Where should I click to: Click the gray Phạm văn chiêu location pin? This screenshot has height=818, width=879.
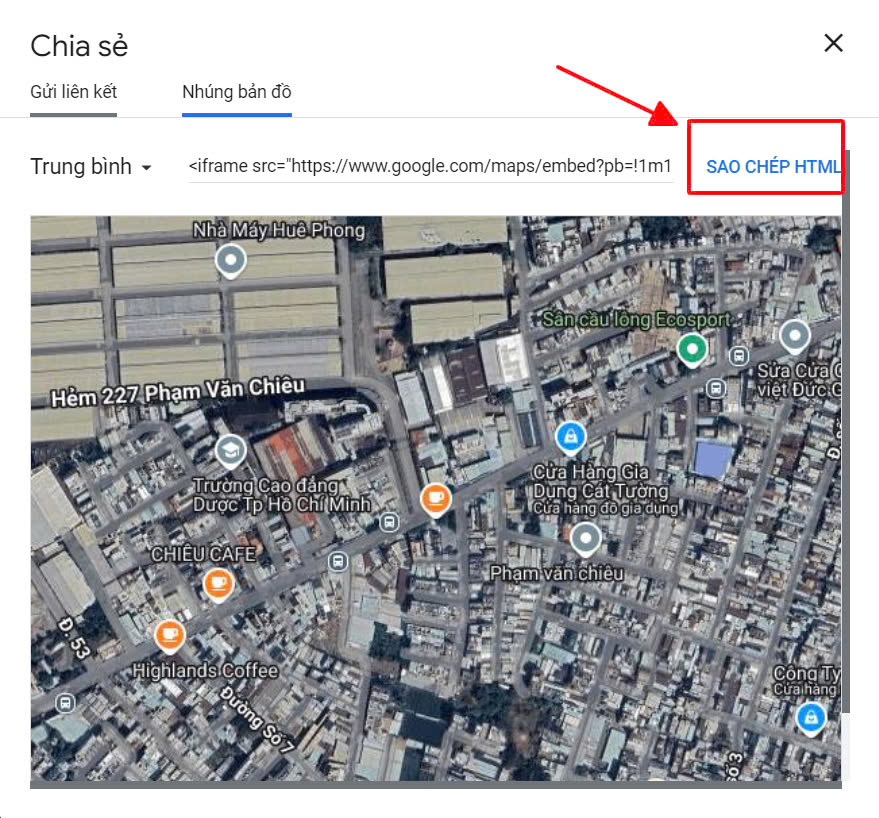pos(585,539)
